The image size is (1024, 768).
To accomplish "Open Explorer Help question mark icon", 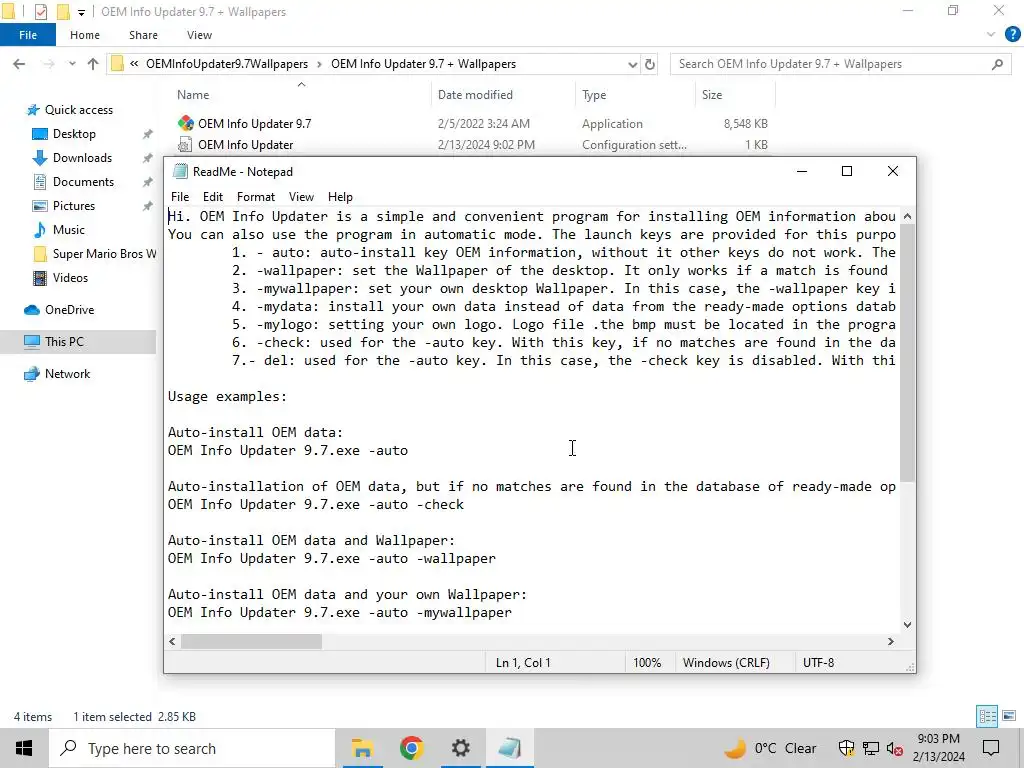I will (1012, 35).
